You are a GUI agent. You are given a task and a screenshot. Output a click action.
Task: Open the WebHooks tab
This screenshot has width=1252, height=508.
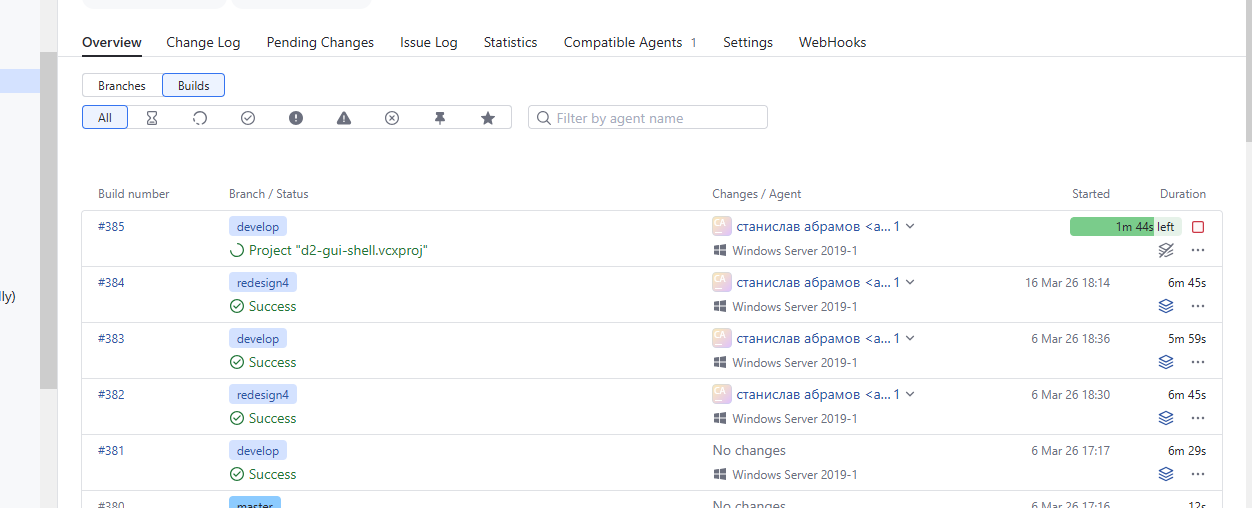(x=833, y=42)
